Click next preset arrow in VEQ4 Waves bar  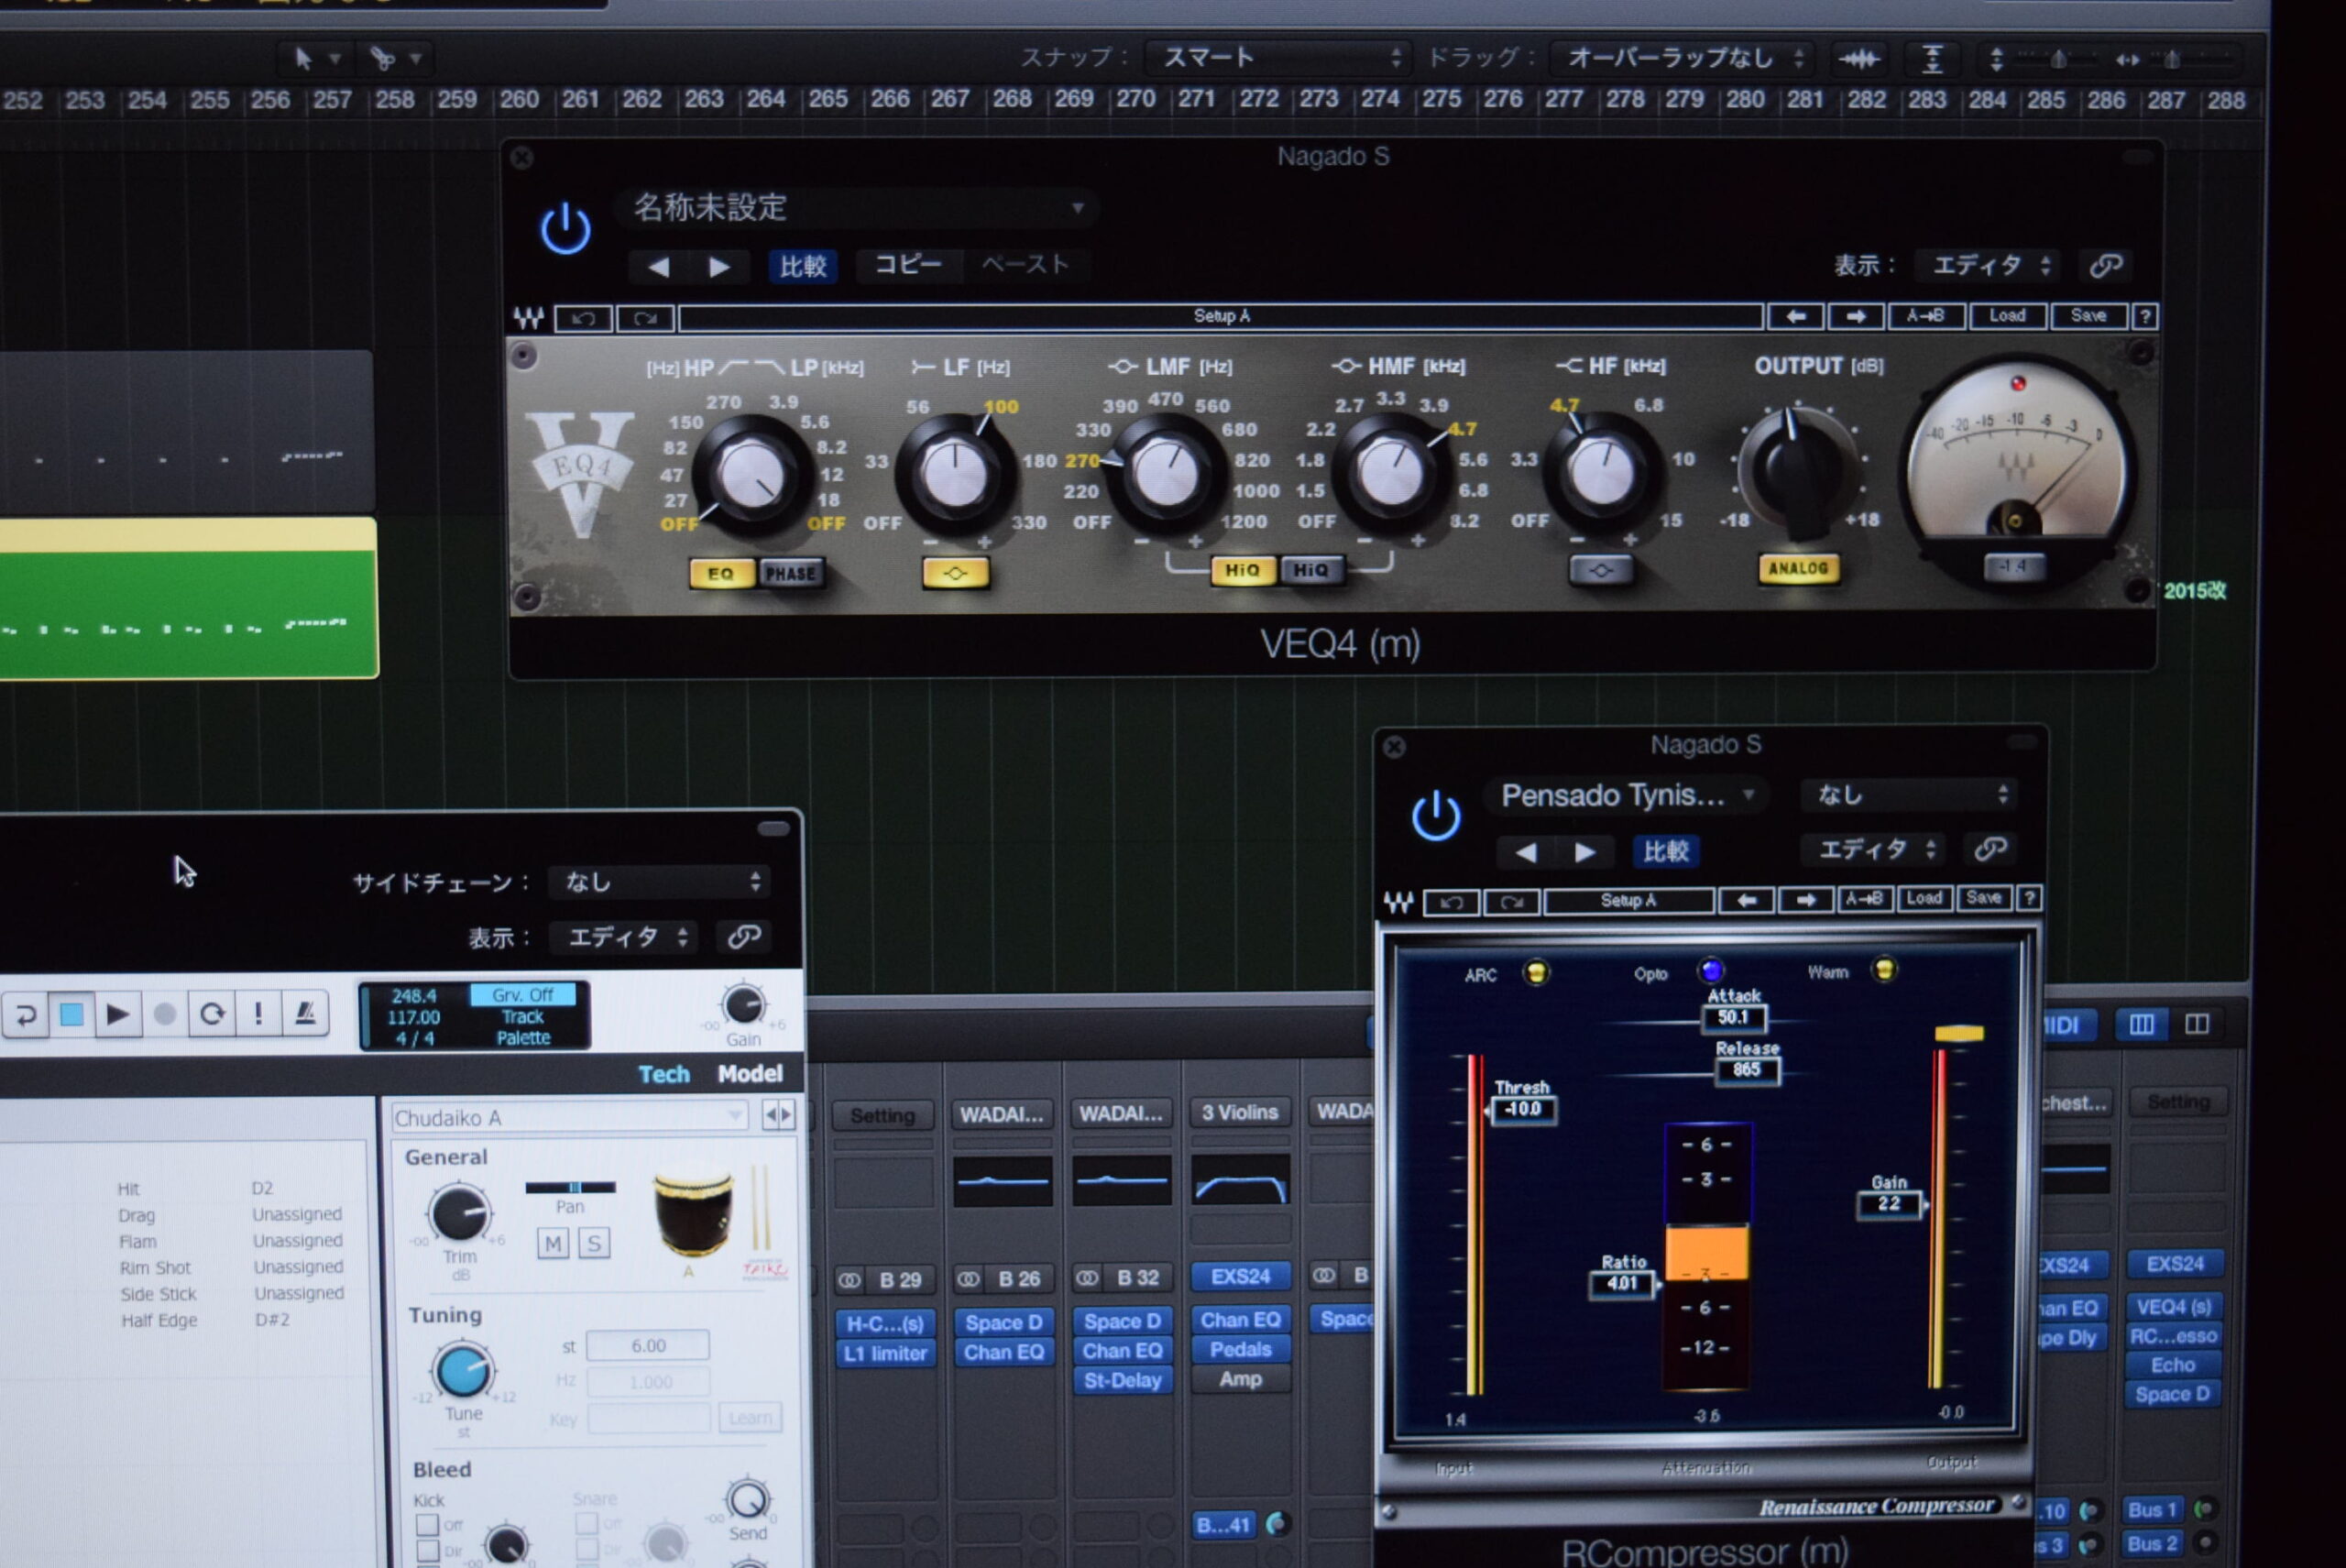point(1856,316)
